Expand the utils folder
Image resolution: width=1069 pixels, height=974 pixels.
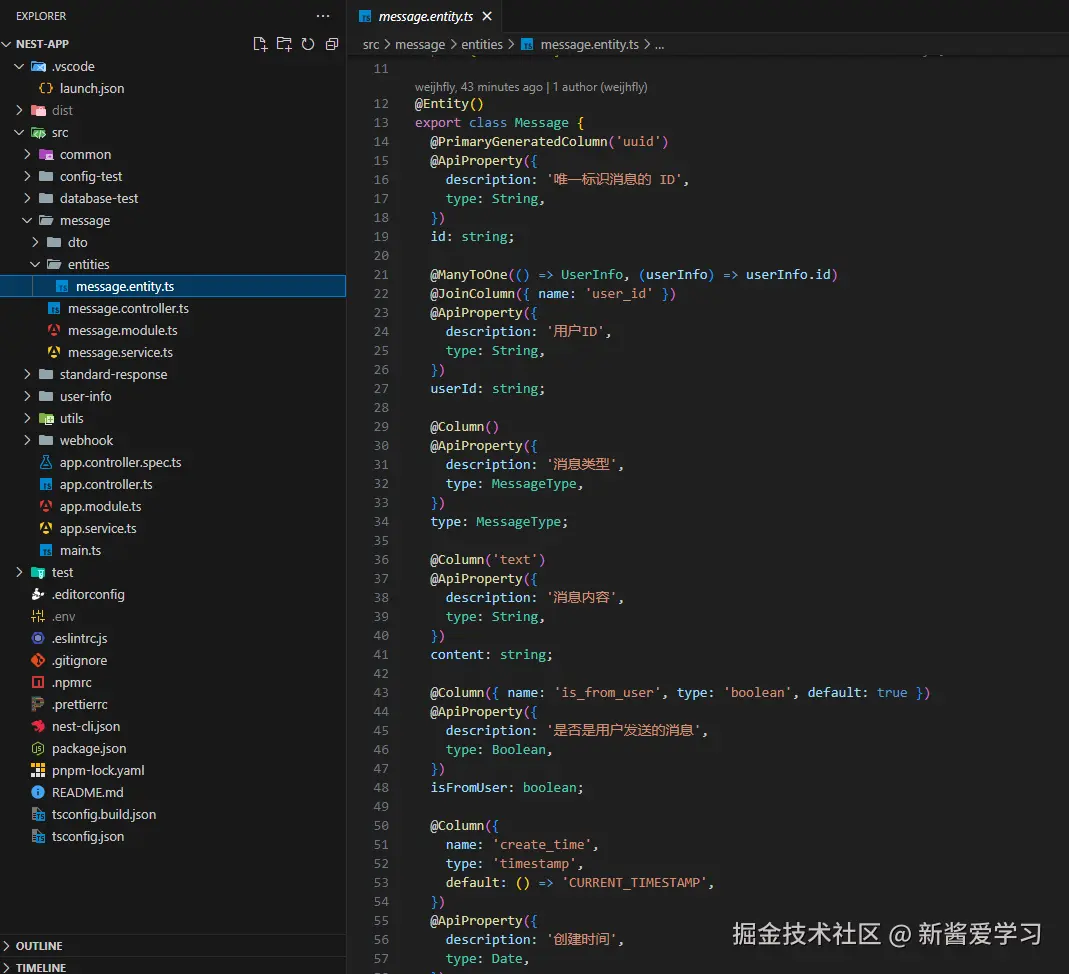coord(27,418)
